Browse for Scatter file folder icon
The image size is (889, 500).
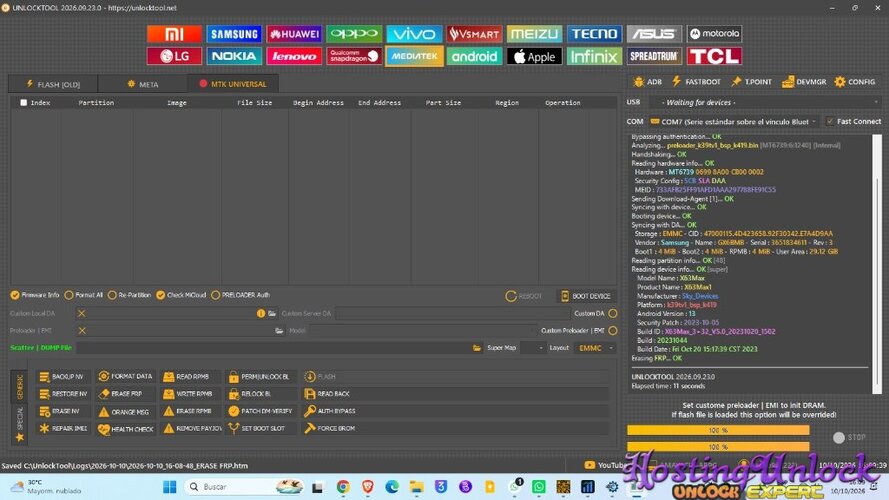click(x=477, y=348)
